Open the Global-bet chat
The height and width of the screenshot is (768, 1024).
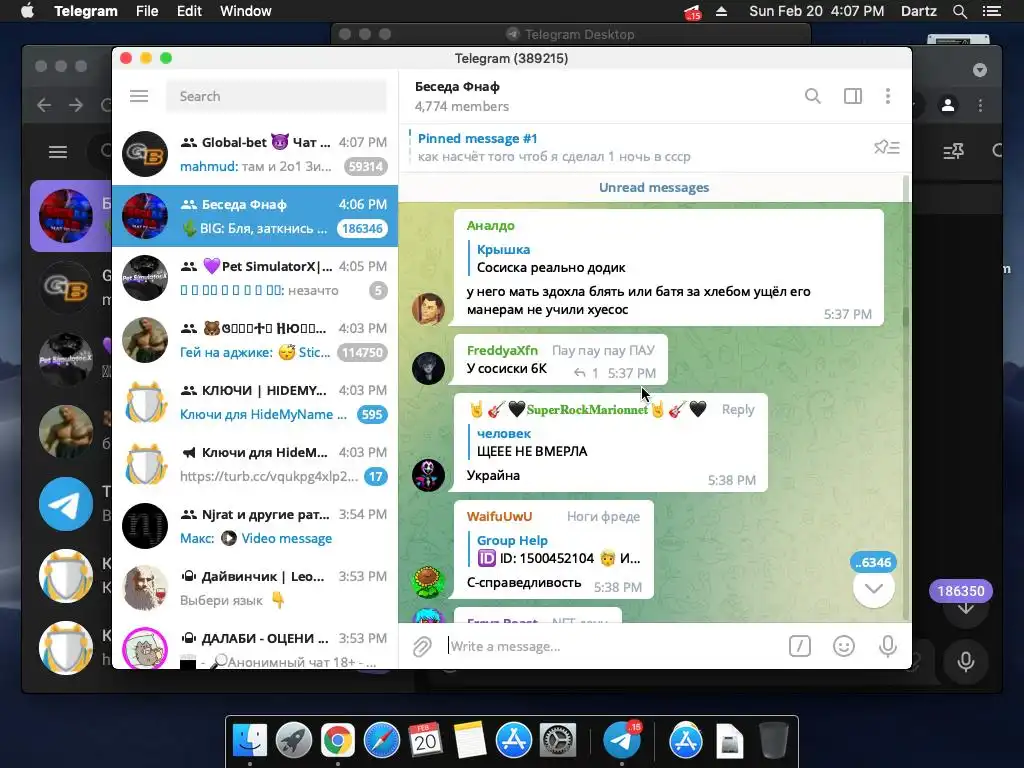(255, 154)
